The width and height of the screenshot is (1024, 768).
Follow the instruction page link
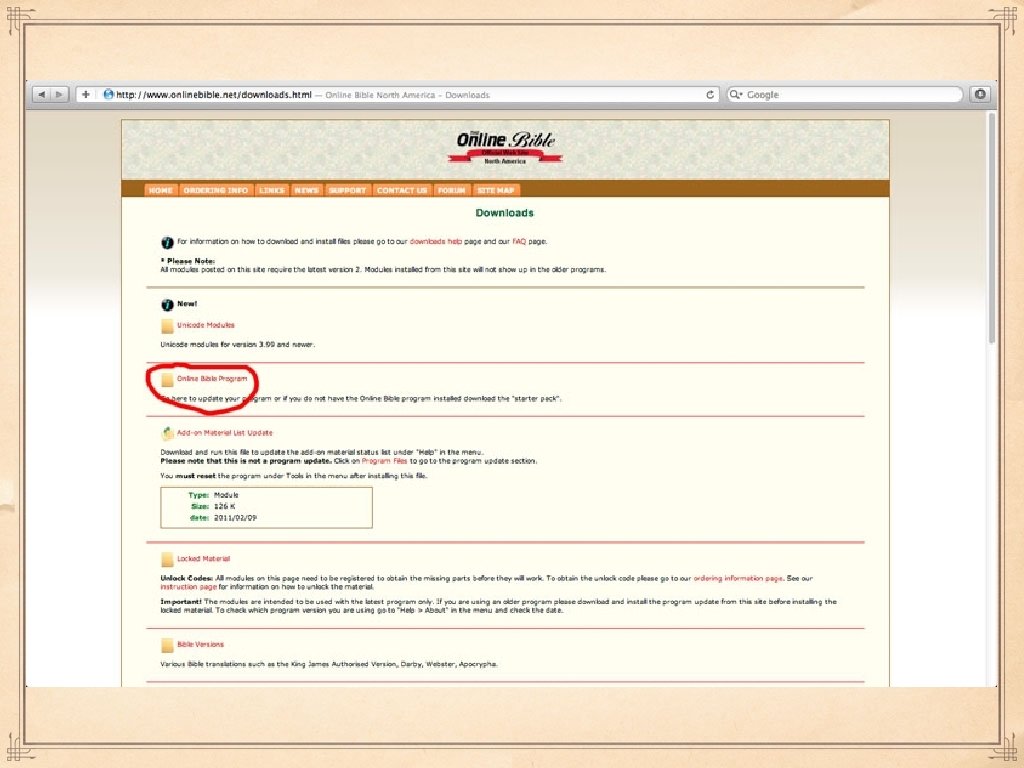(189, 587)
